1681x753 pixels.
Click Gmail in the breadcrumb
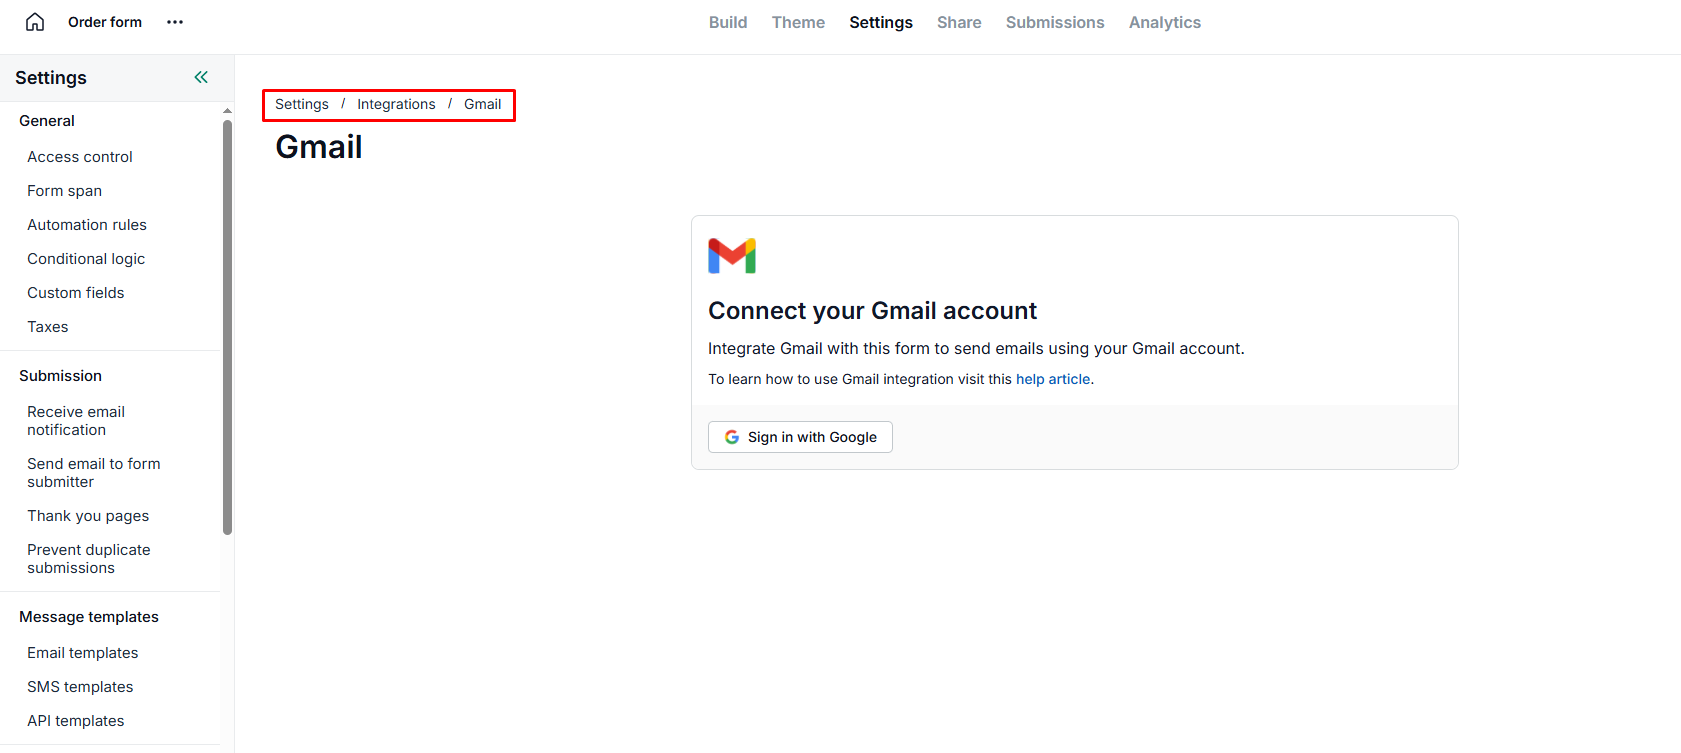483,104
